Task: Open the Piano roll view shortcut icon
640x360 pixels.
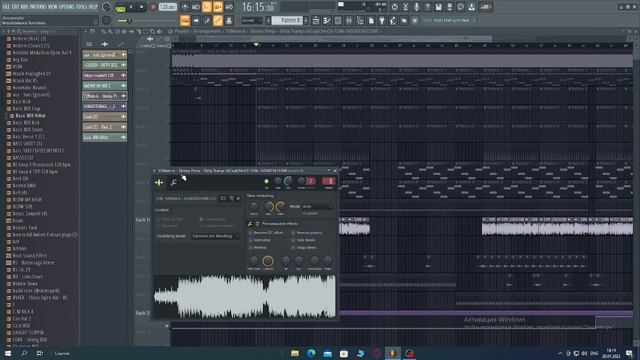Action: (x=327, y=20)
